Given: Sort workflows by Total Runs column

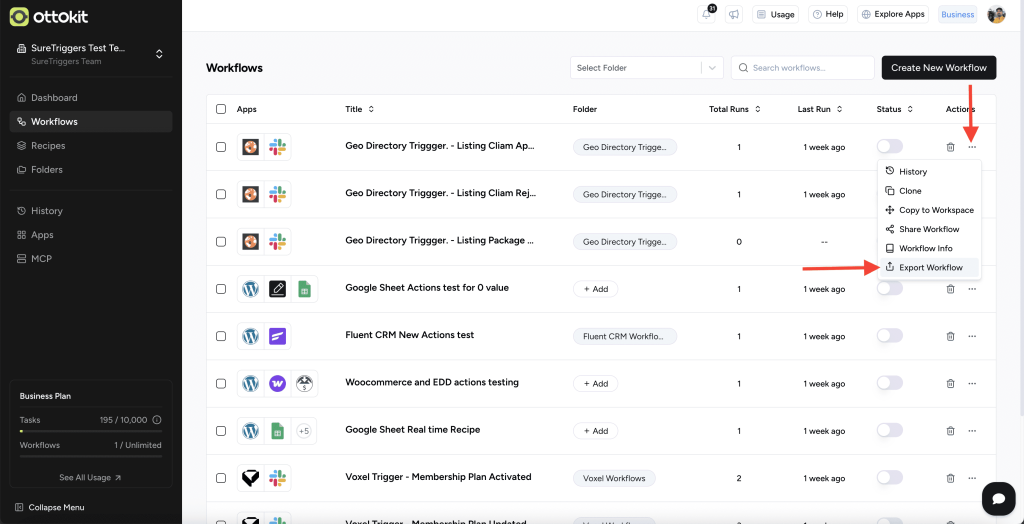Looking at the screenshot, I should 733,109.
